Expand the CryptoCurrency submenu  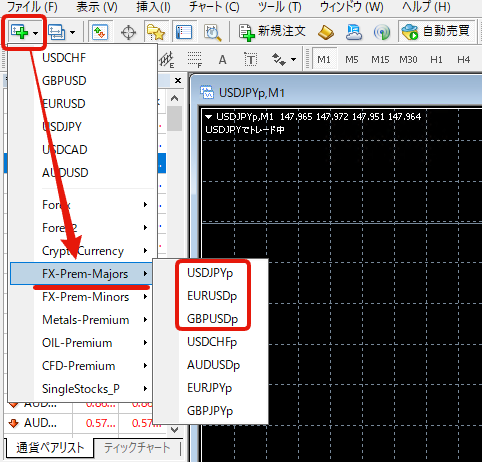pos(83,251)
